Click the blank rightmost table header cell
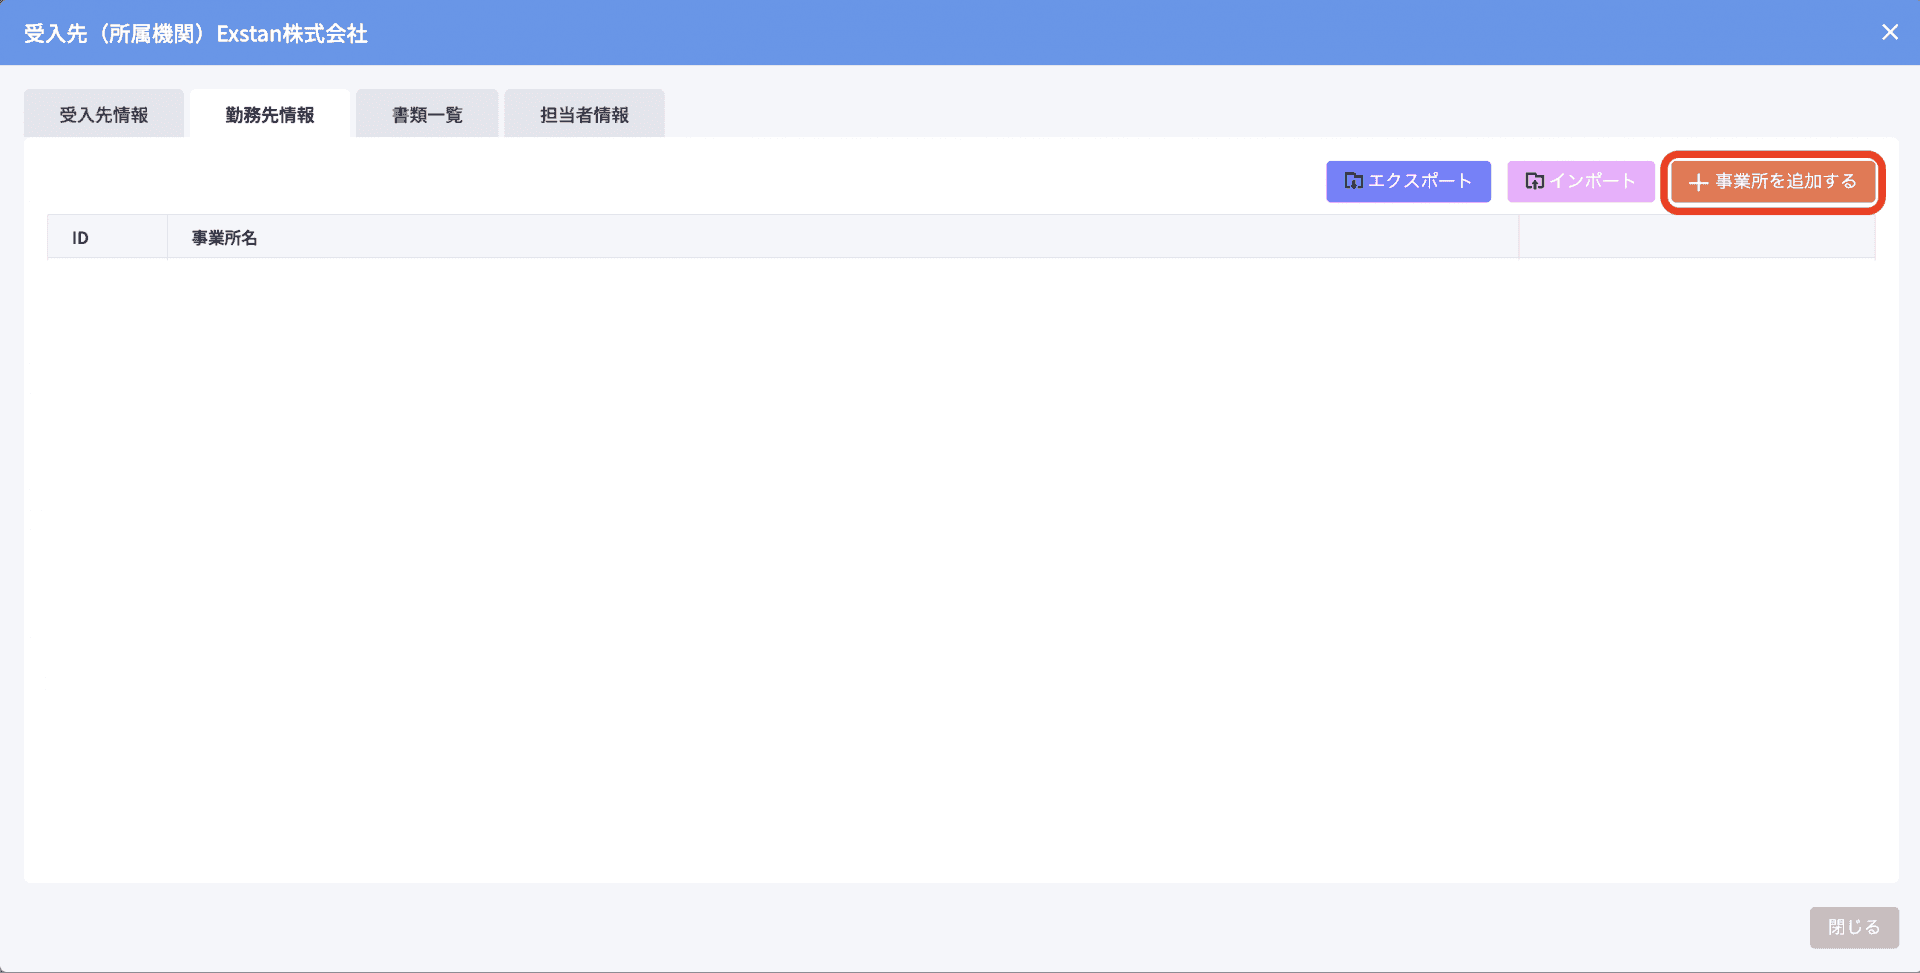This screenshot has height=973, width=1920. (1696, 238)
